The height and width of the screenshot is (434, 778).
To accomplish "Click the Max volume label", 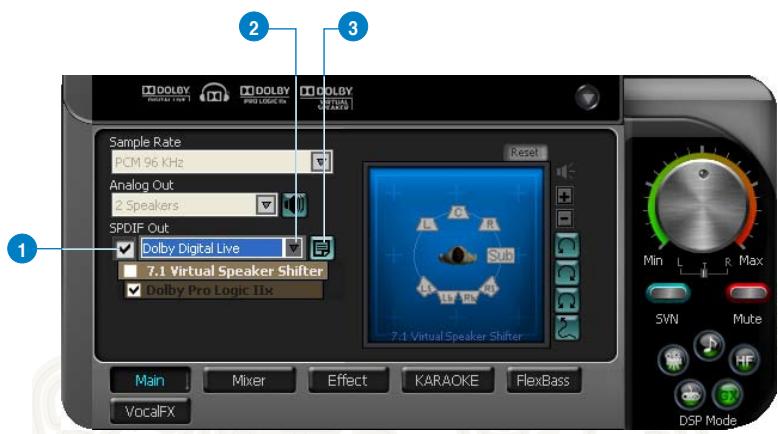I will 751,260.
